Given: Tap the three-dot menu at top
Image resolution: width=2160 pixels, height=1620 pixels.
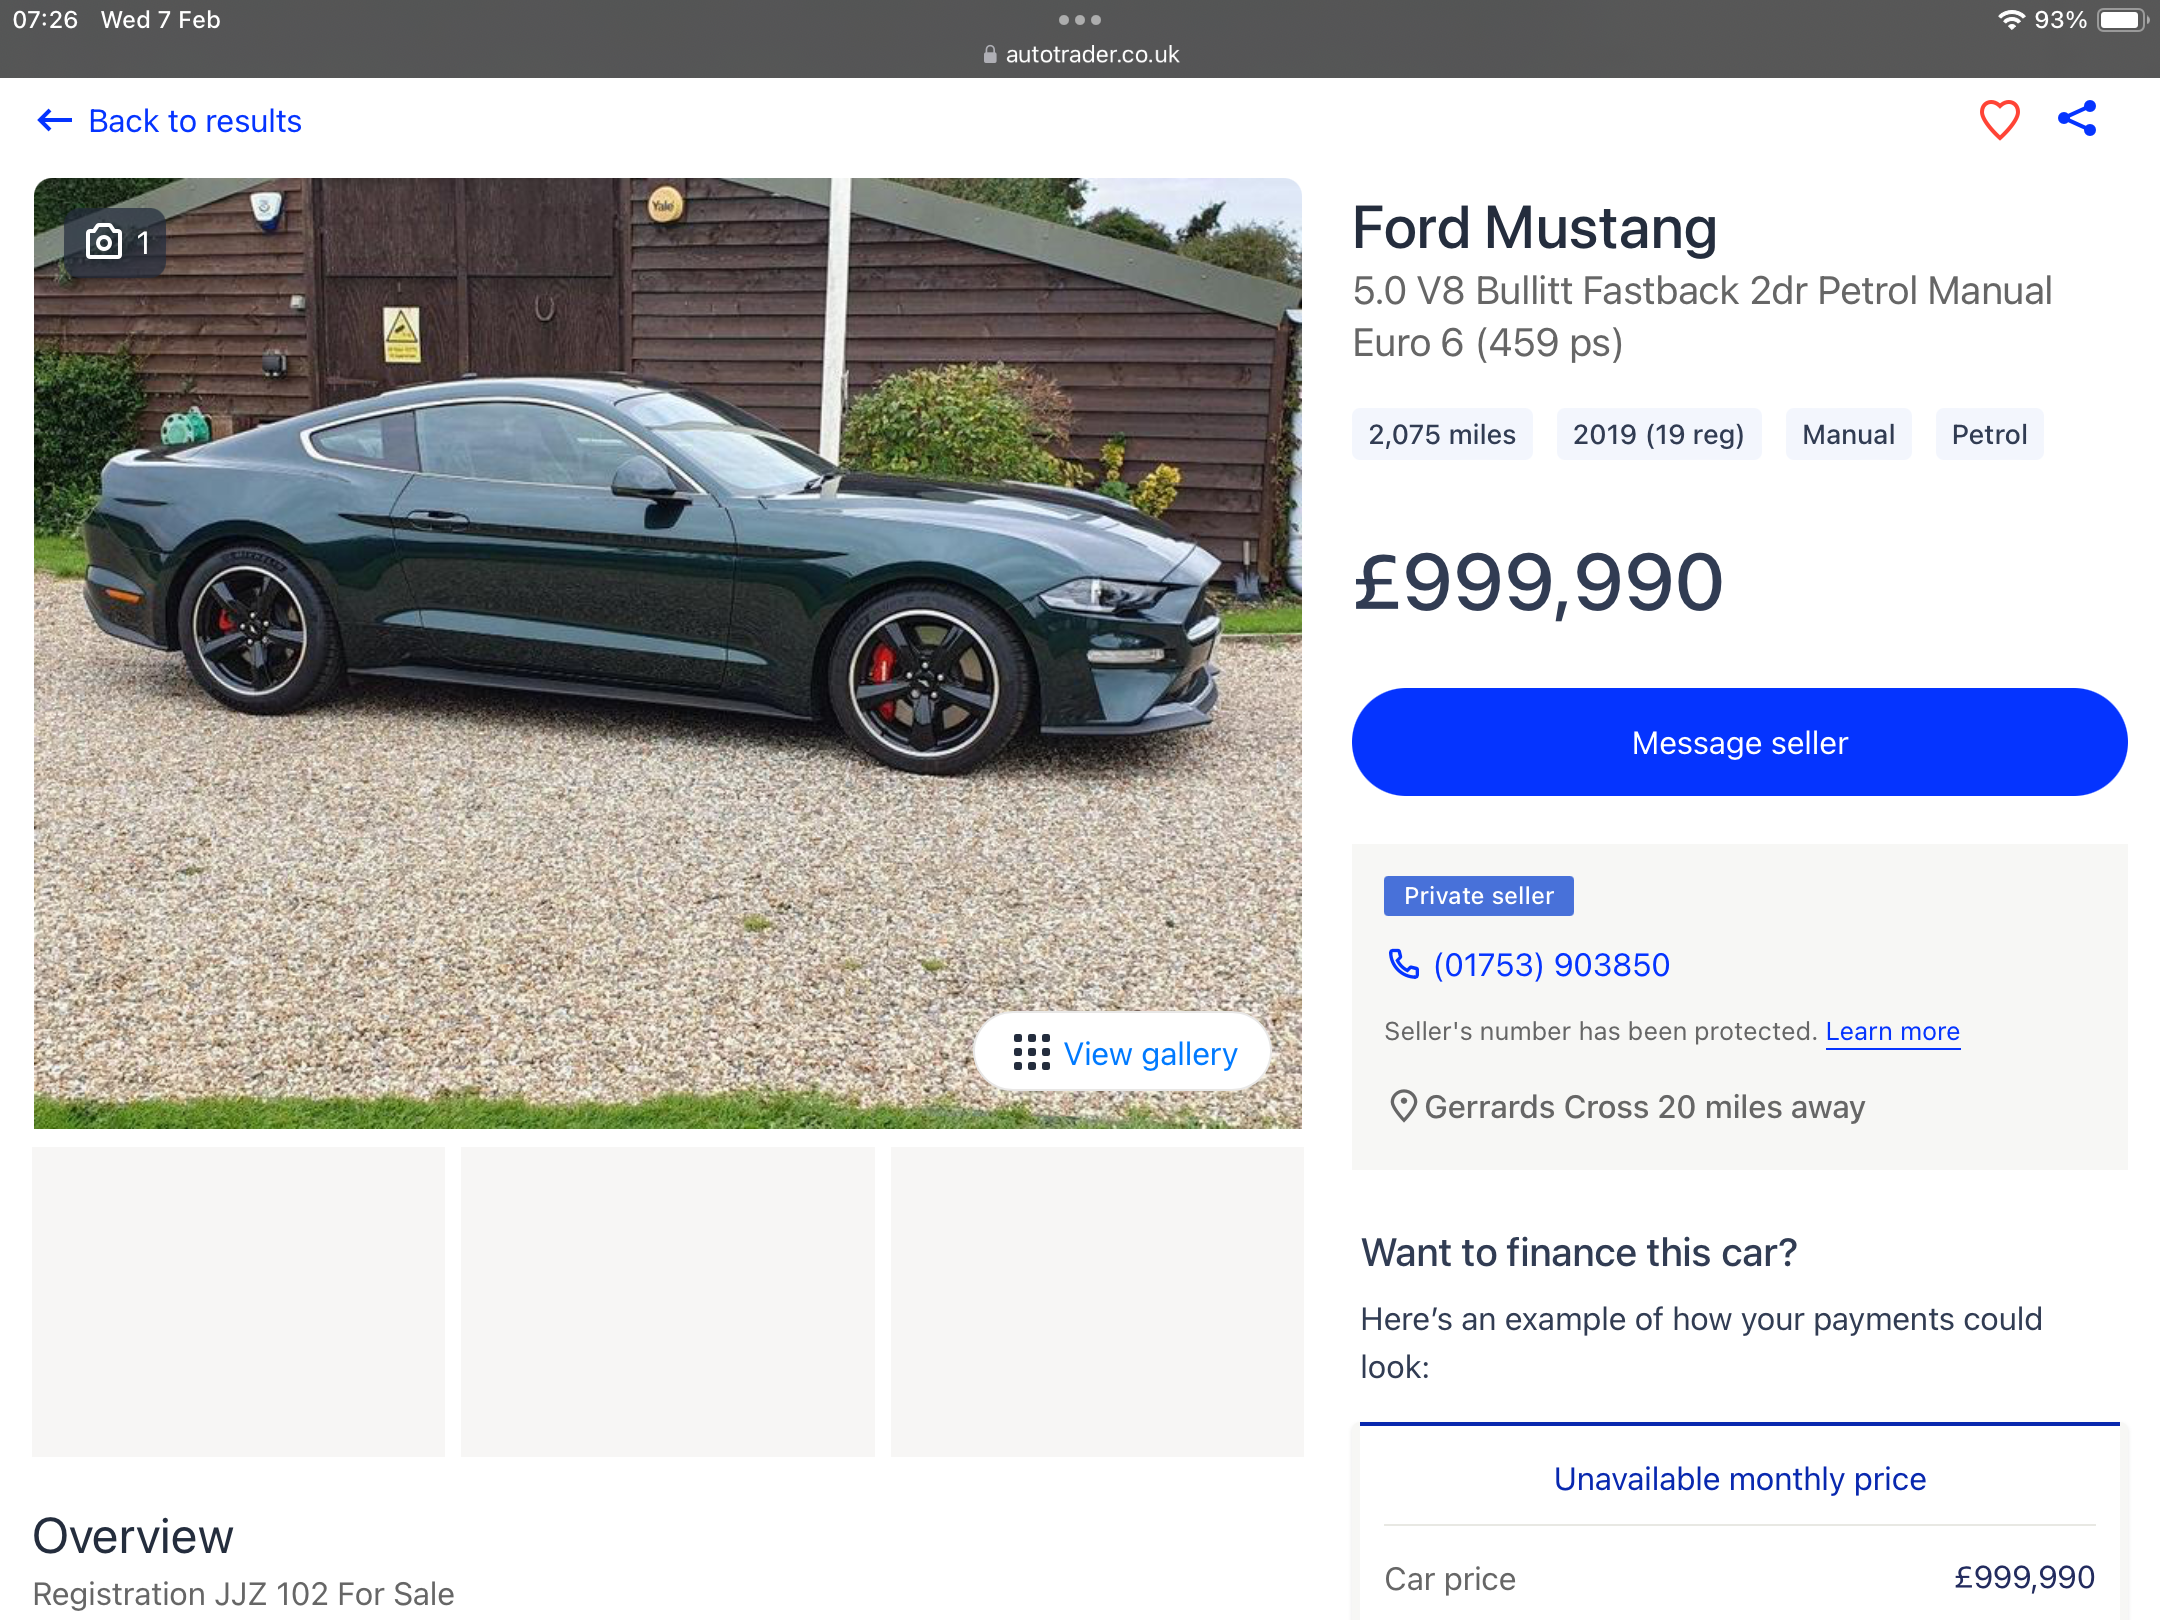Looking at the screenshot, I should click(1080, 20).
